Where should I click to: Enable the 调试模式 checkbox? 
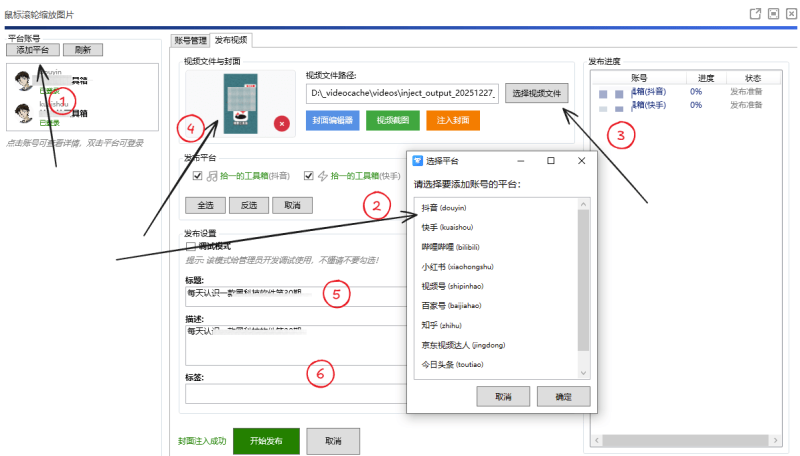[191, 246]
